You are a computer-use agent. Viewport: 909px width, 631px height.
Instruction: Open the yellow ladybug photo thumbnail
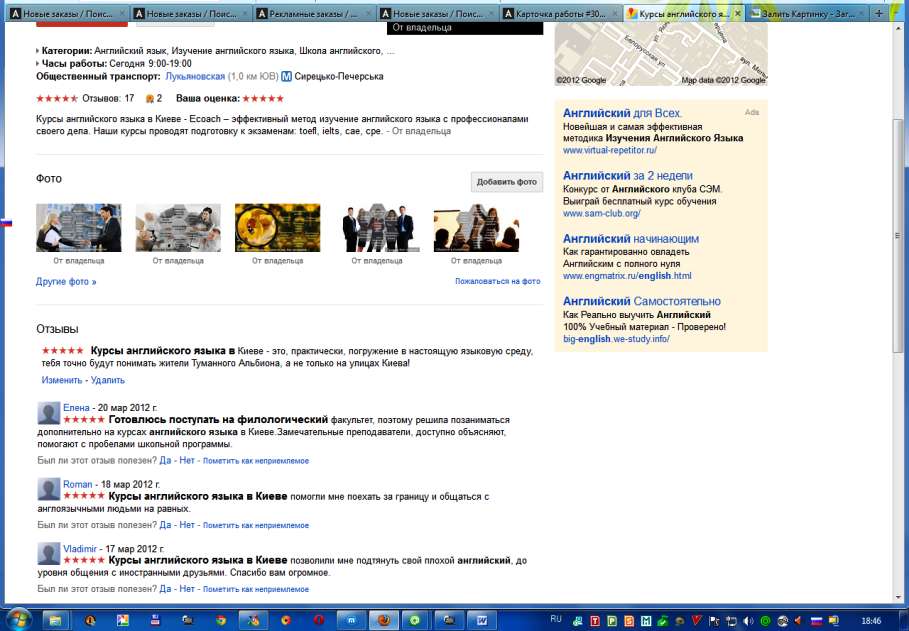click(x=278, y=227)
